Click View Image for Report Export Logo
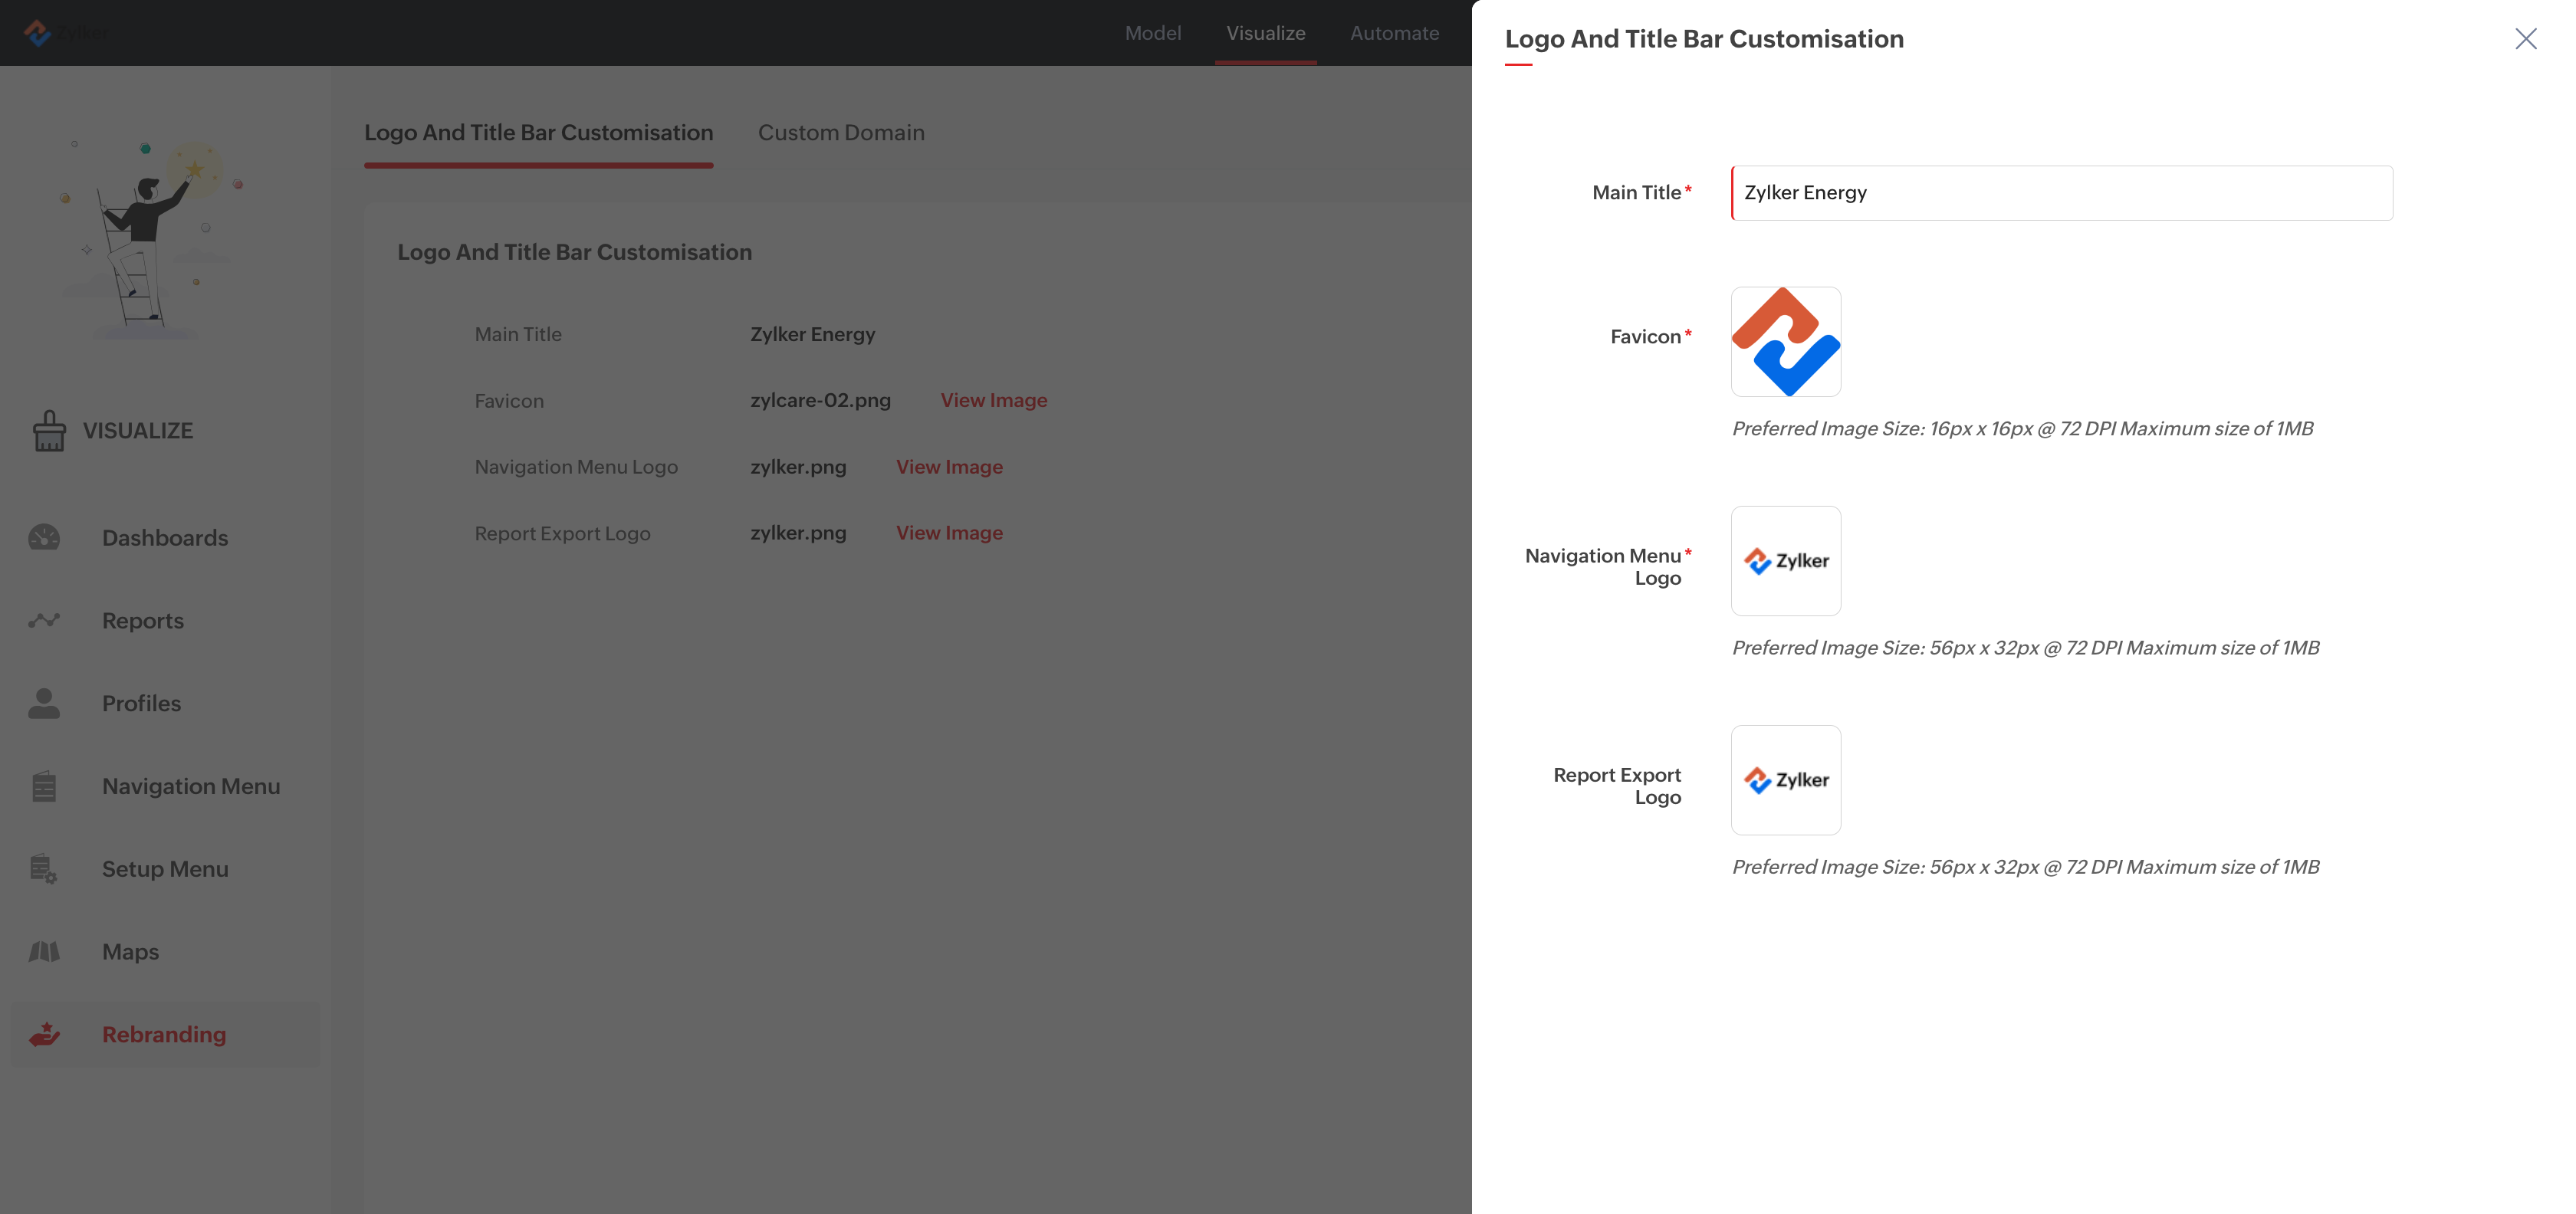 (949, 533)
